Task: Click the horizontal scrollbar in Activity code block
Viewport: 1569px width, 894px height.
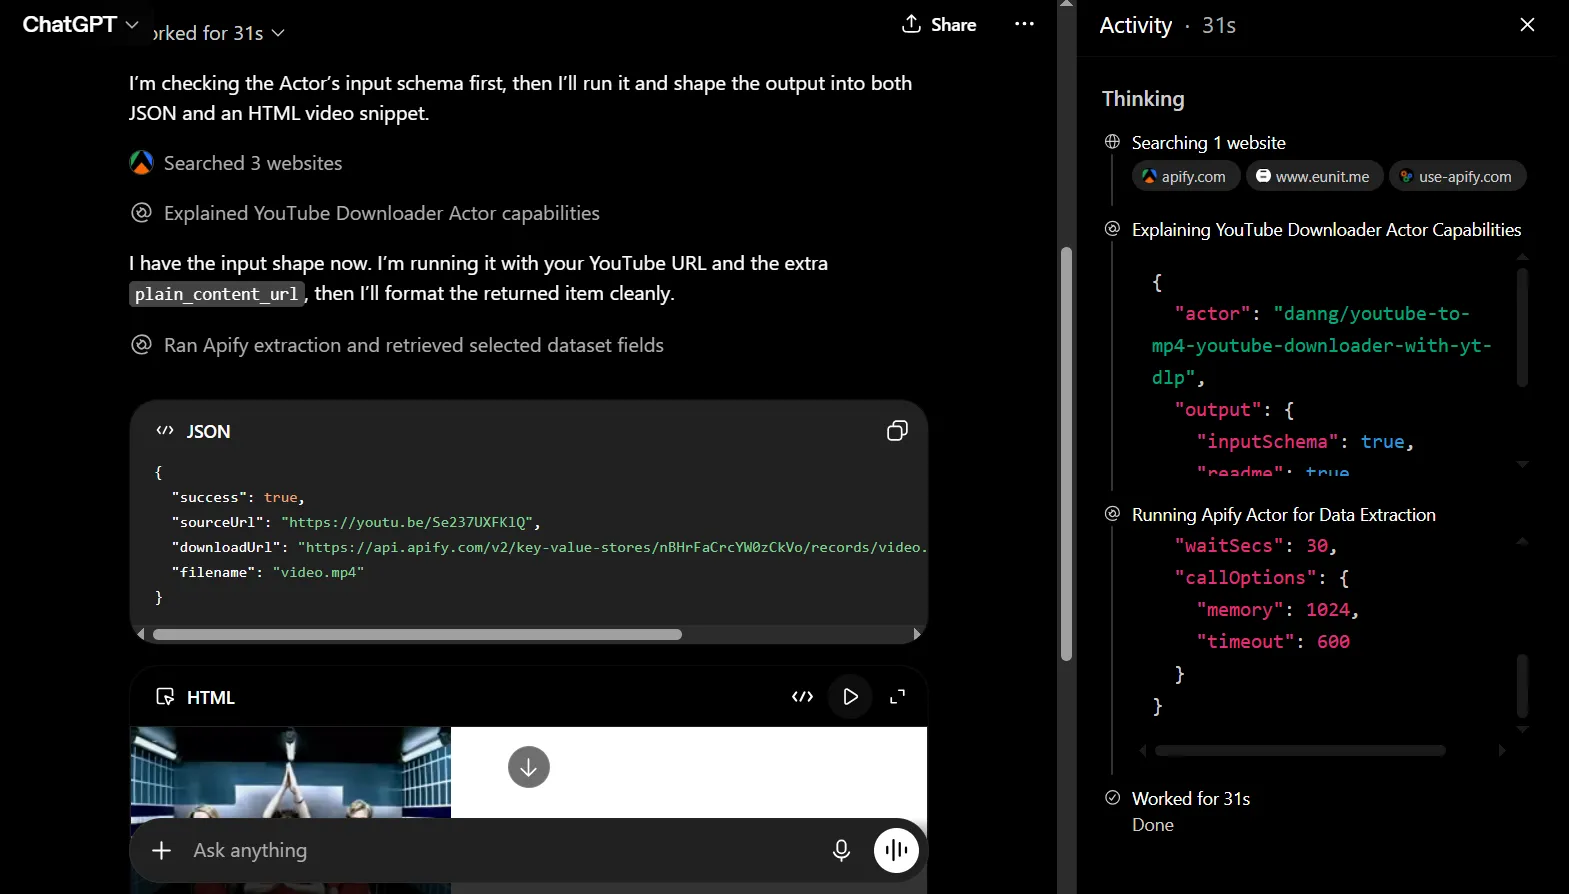Action: (1300, 751)
